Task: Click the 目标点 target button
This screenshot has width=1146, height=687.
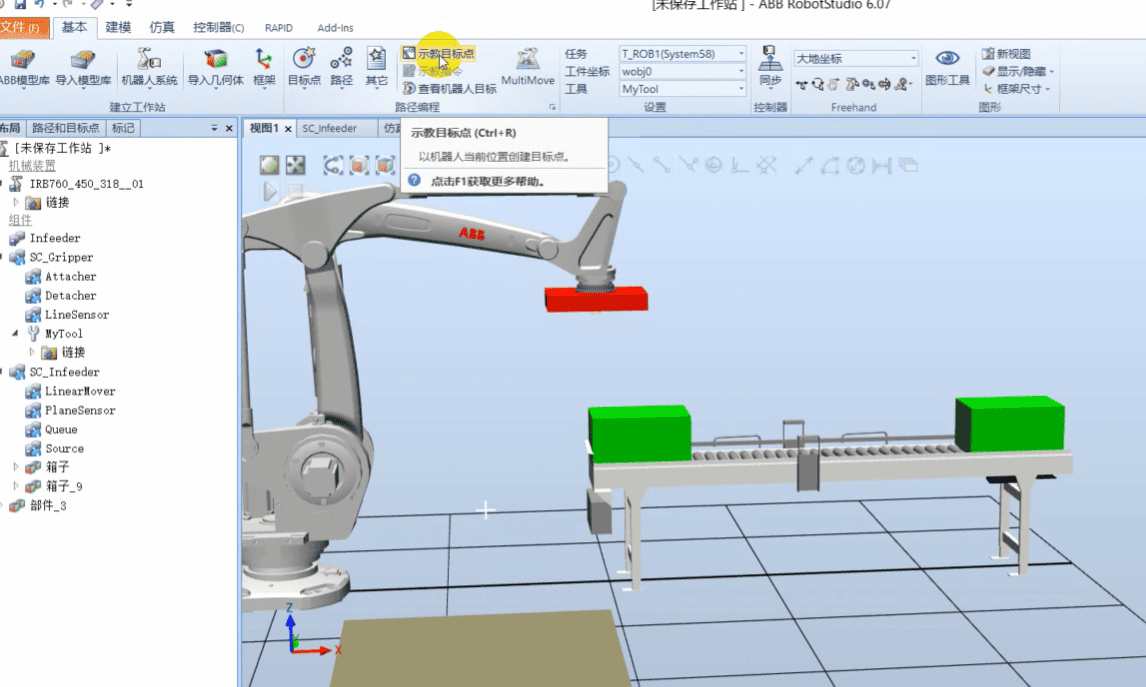Action: point(304,67)
